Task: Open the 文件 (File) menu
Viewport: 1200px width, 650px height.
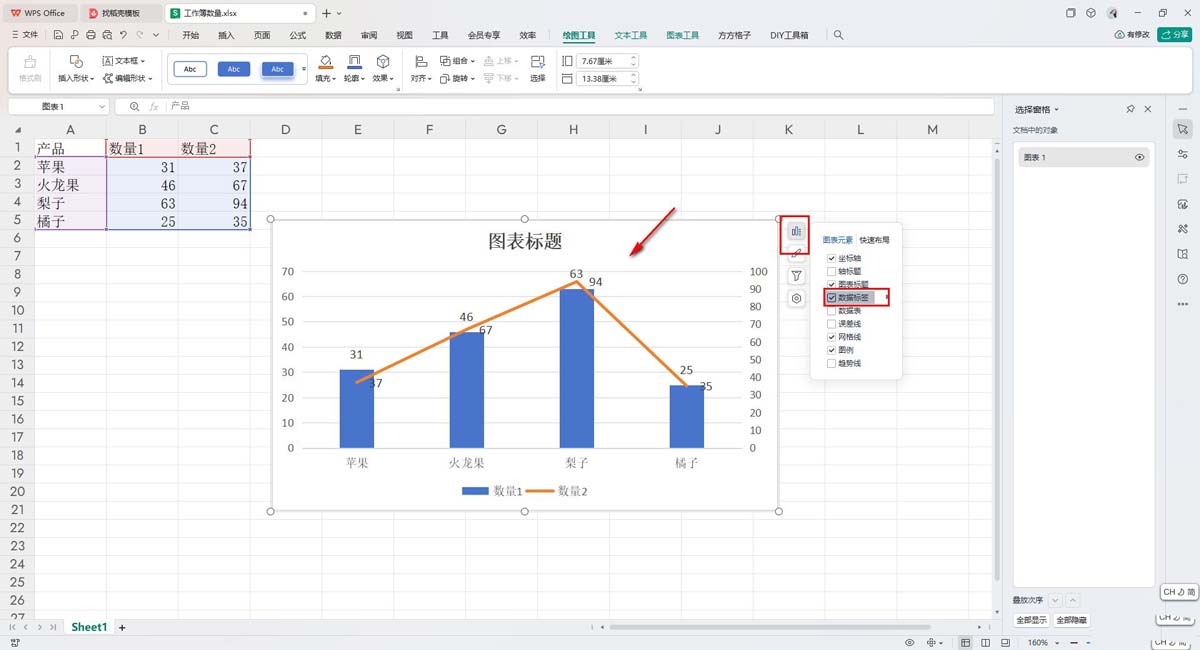Action: (25, 35)
